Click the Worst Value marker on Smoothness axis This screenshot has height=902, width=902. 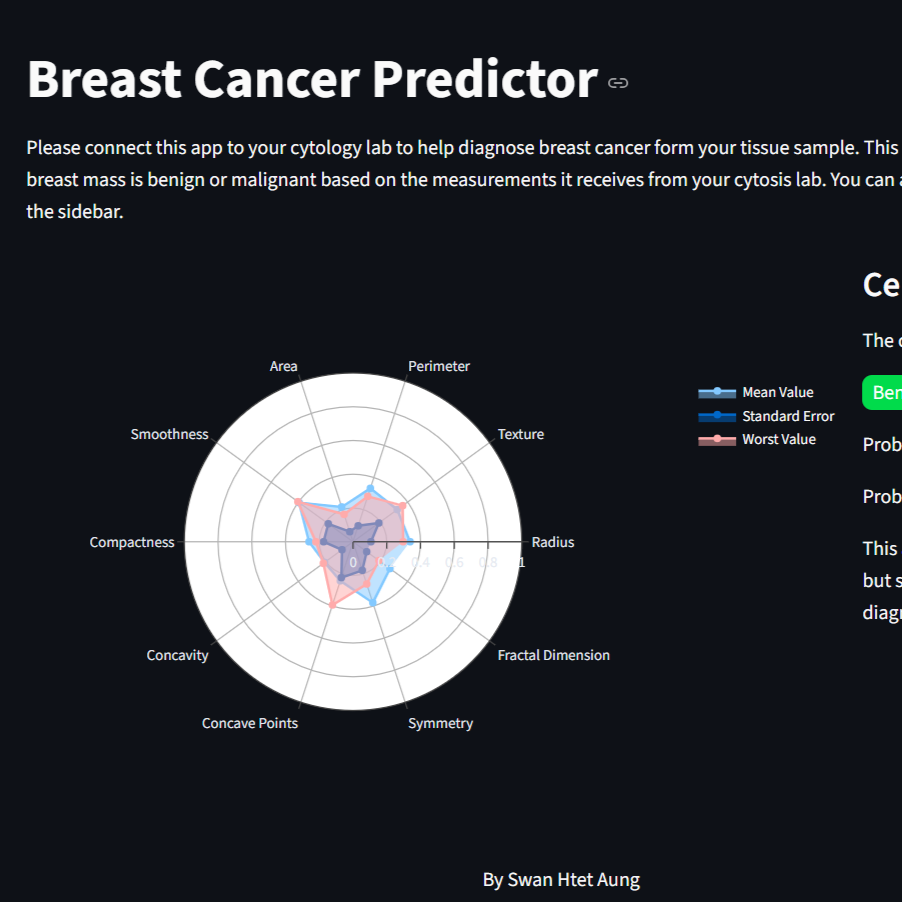pos(298,502)
